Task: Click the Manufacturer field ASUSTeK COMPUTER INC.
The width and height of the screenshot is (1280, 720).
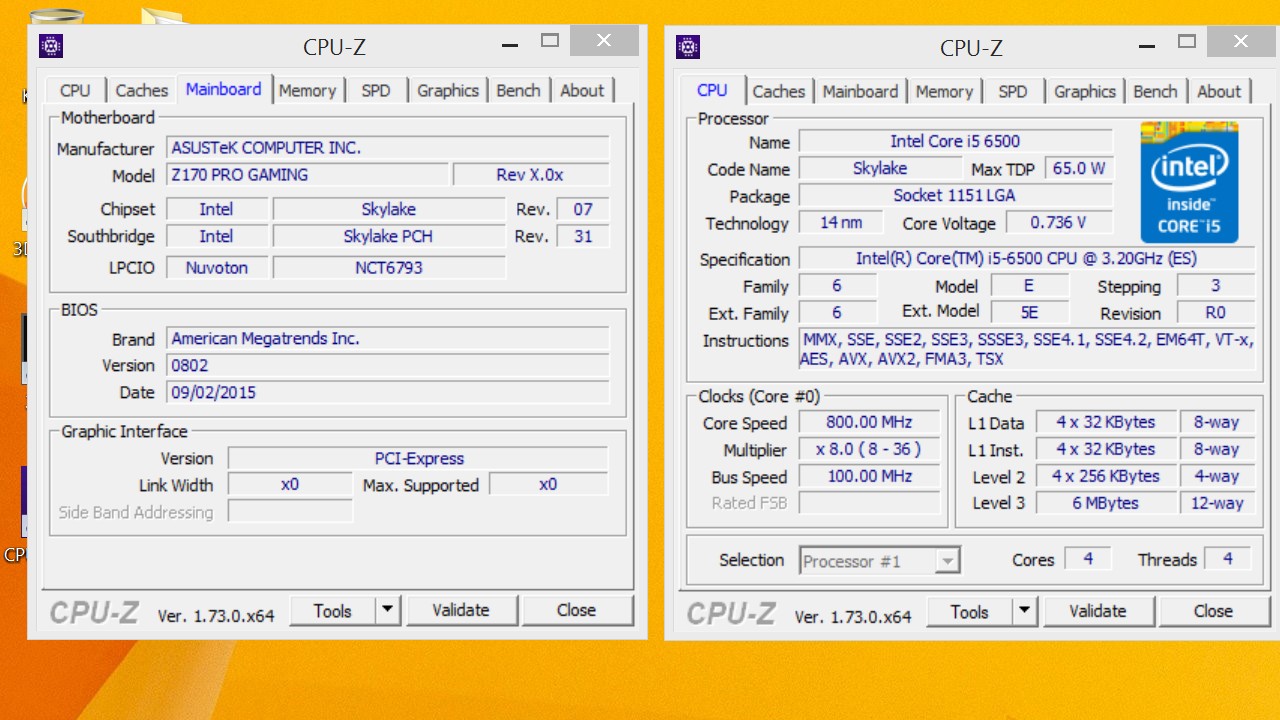Action: 388,148
